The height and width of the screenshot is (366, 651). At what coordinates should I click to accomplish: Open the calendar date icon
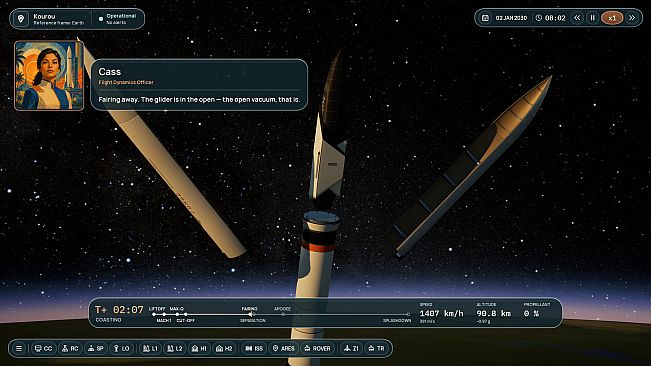coord(485,18)
